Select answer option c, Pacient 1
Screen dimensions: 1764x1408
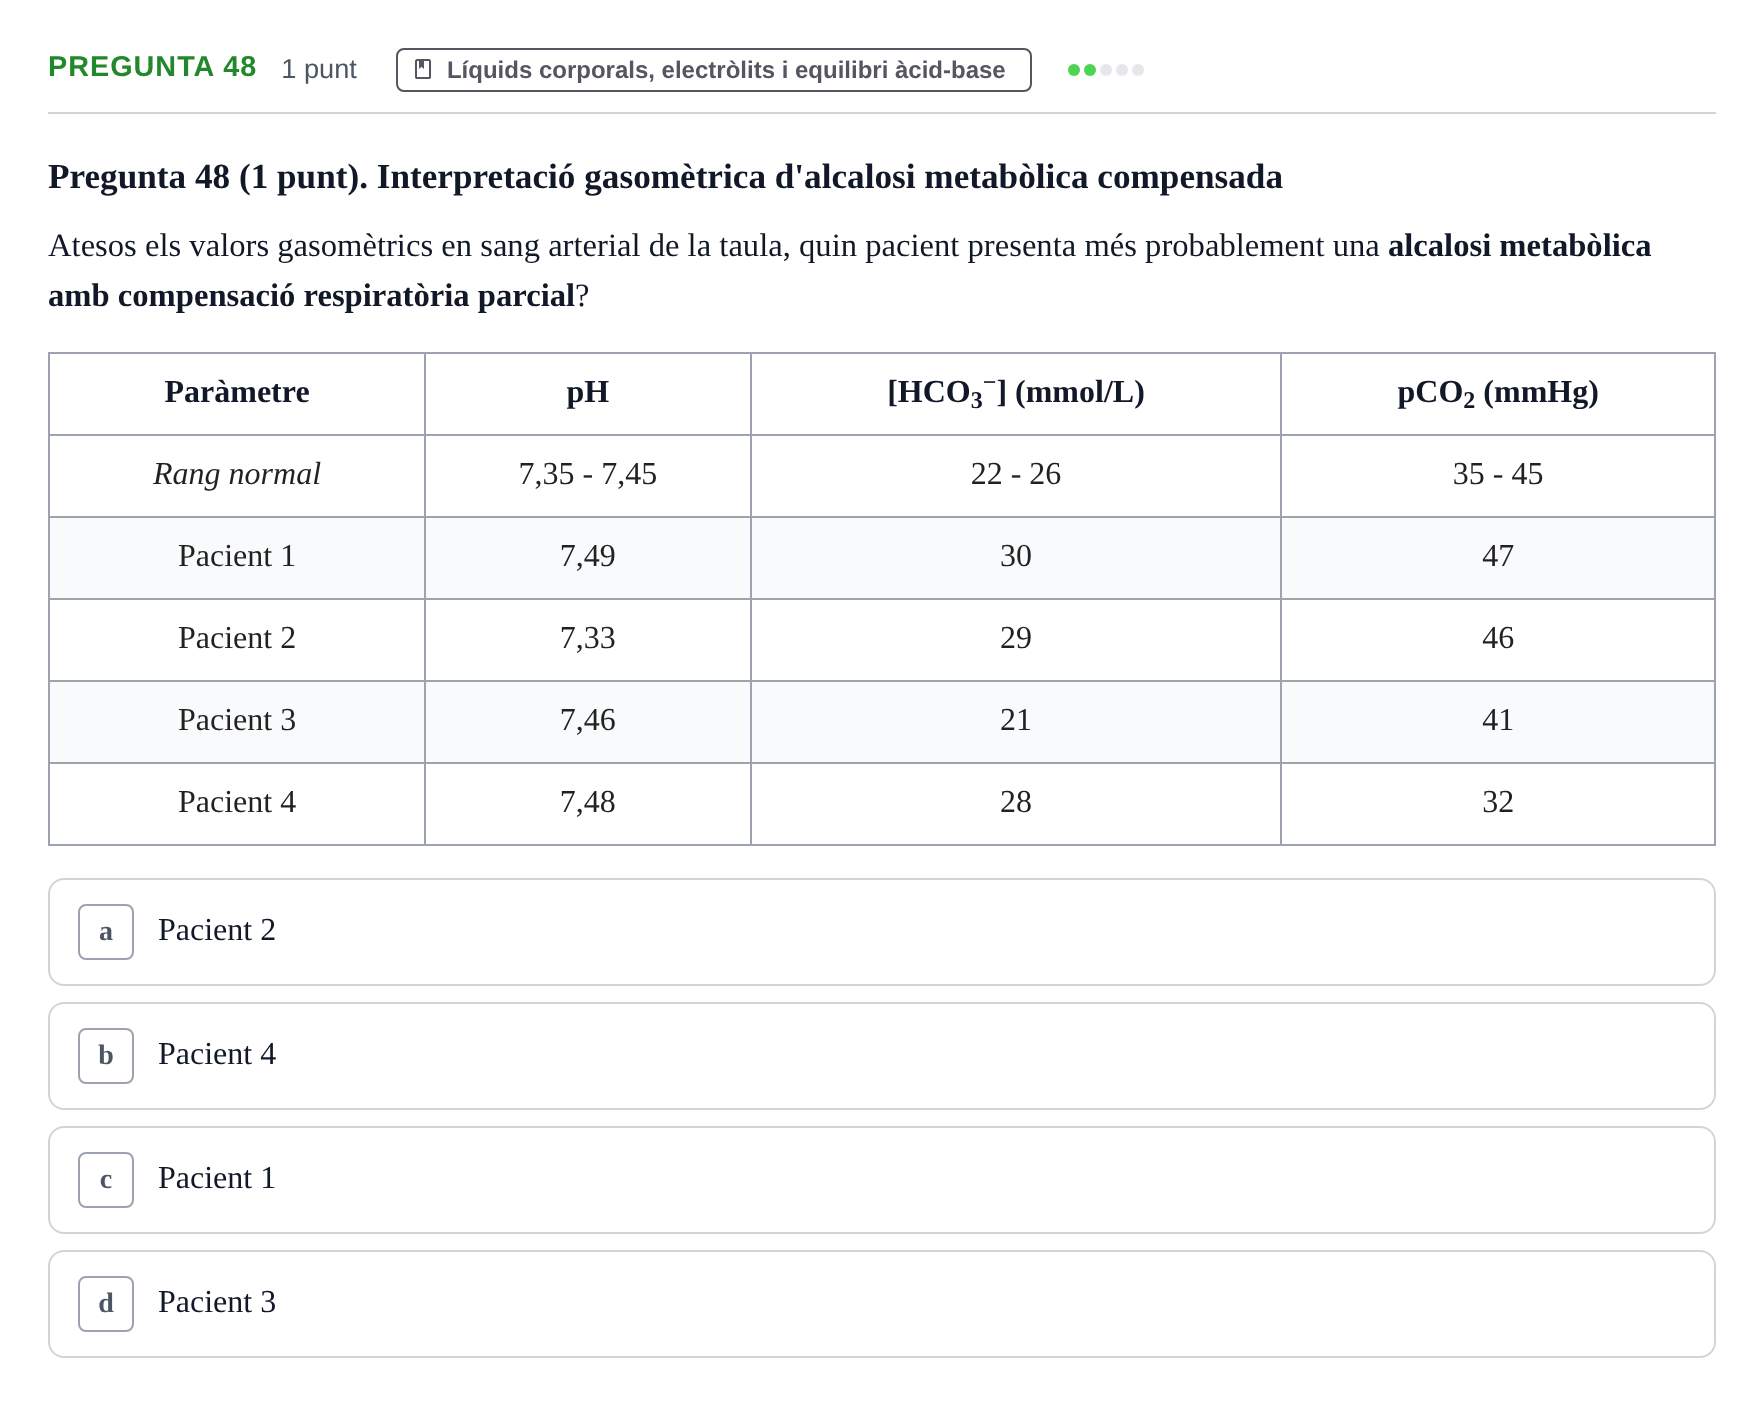click(881, 1180)
